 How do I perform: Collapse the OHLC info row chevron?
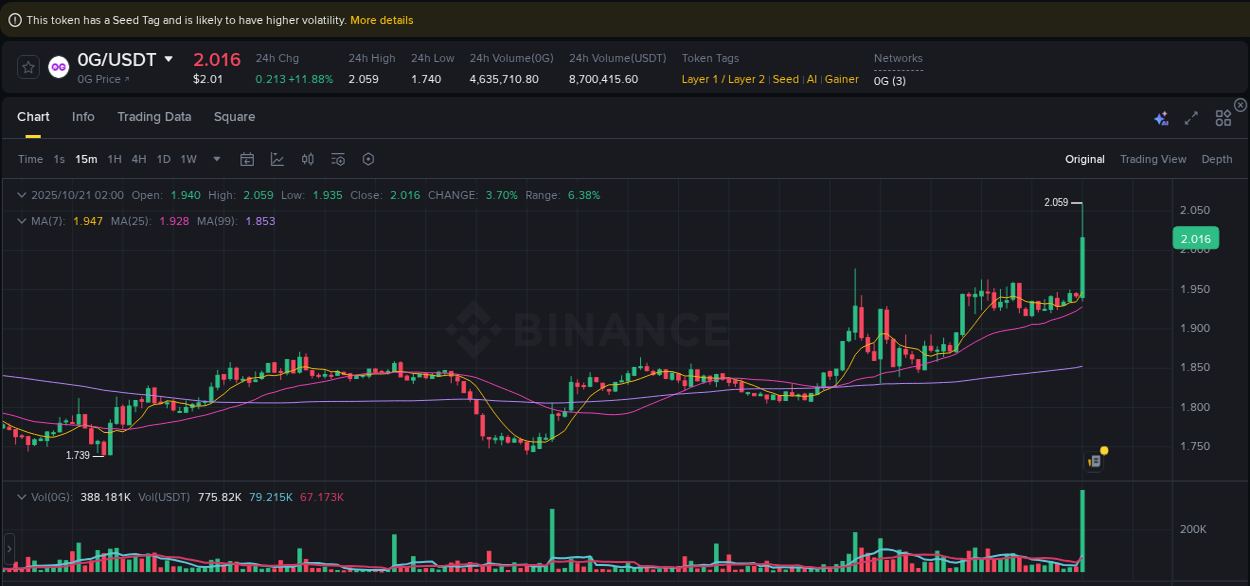click(x=22, y=195)
